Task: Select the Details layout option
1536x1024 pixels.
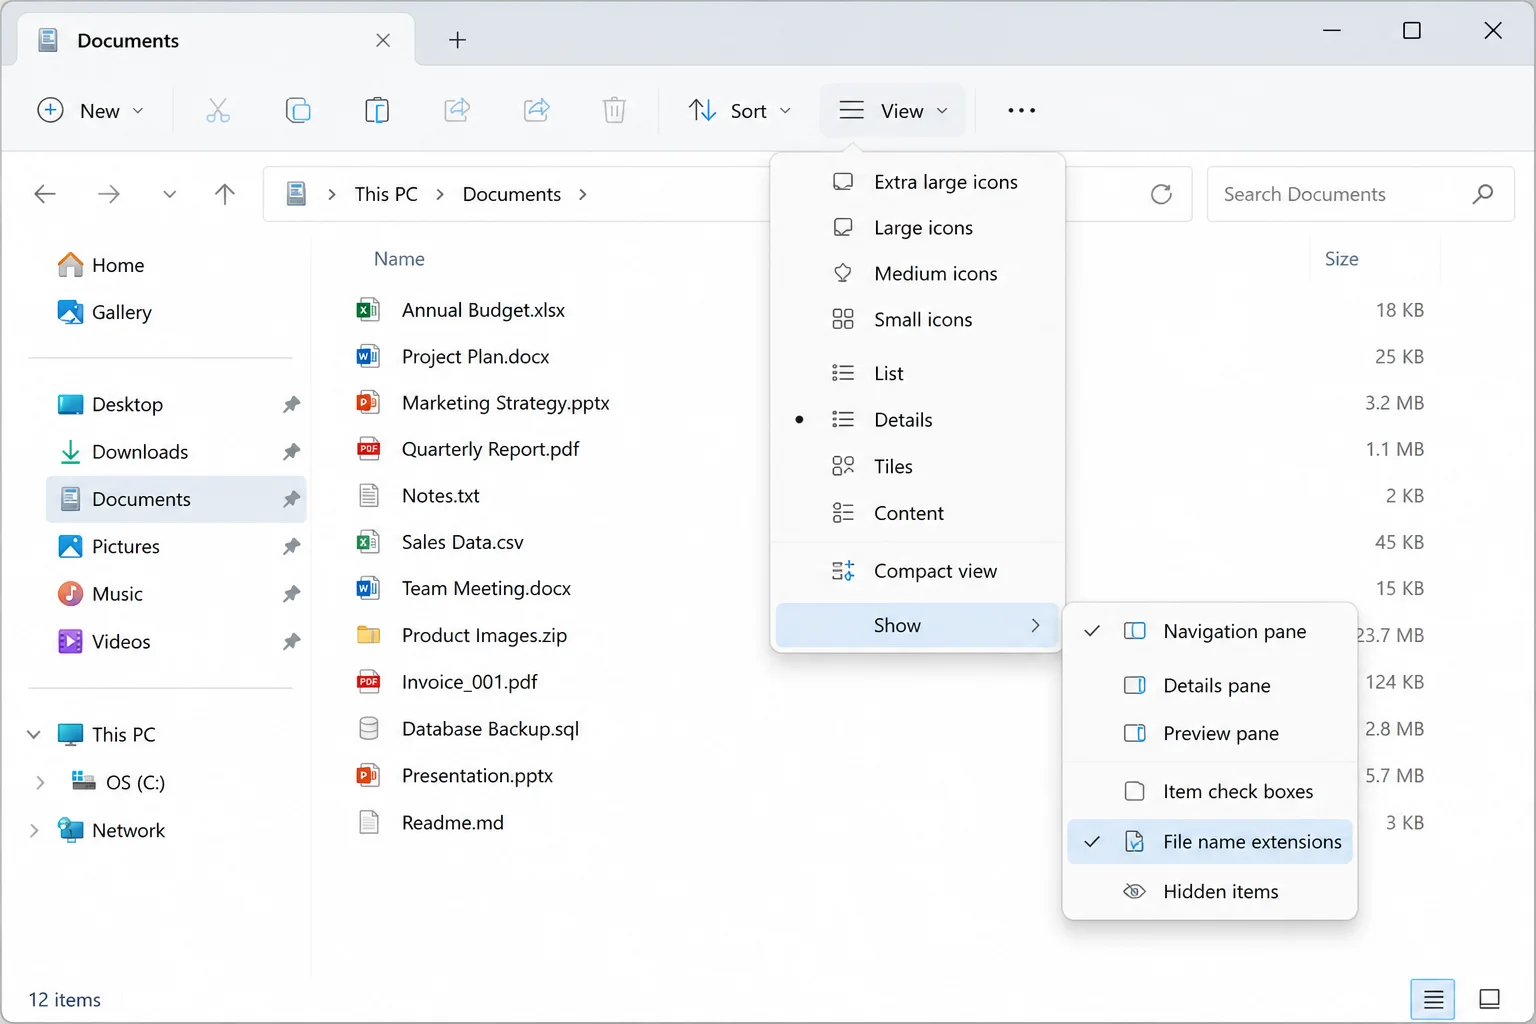Action: [x=917, y=420]
